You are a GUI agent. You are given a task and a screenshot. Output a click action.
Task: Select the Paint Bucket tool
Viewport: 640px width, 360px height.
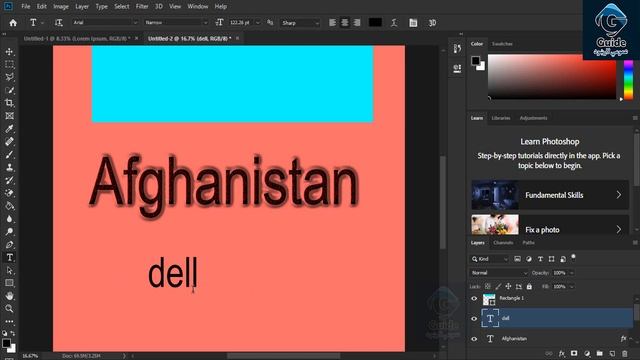(x=9, y=206)
